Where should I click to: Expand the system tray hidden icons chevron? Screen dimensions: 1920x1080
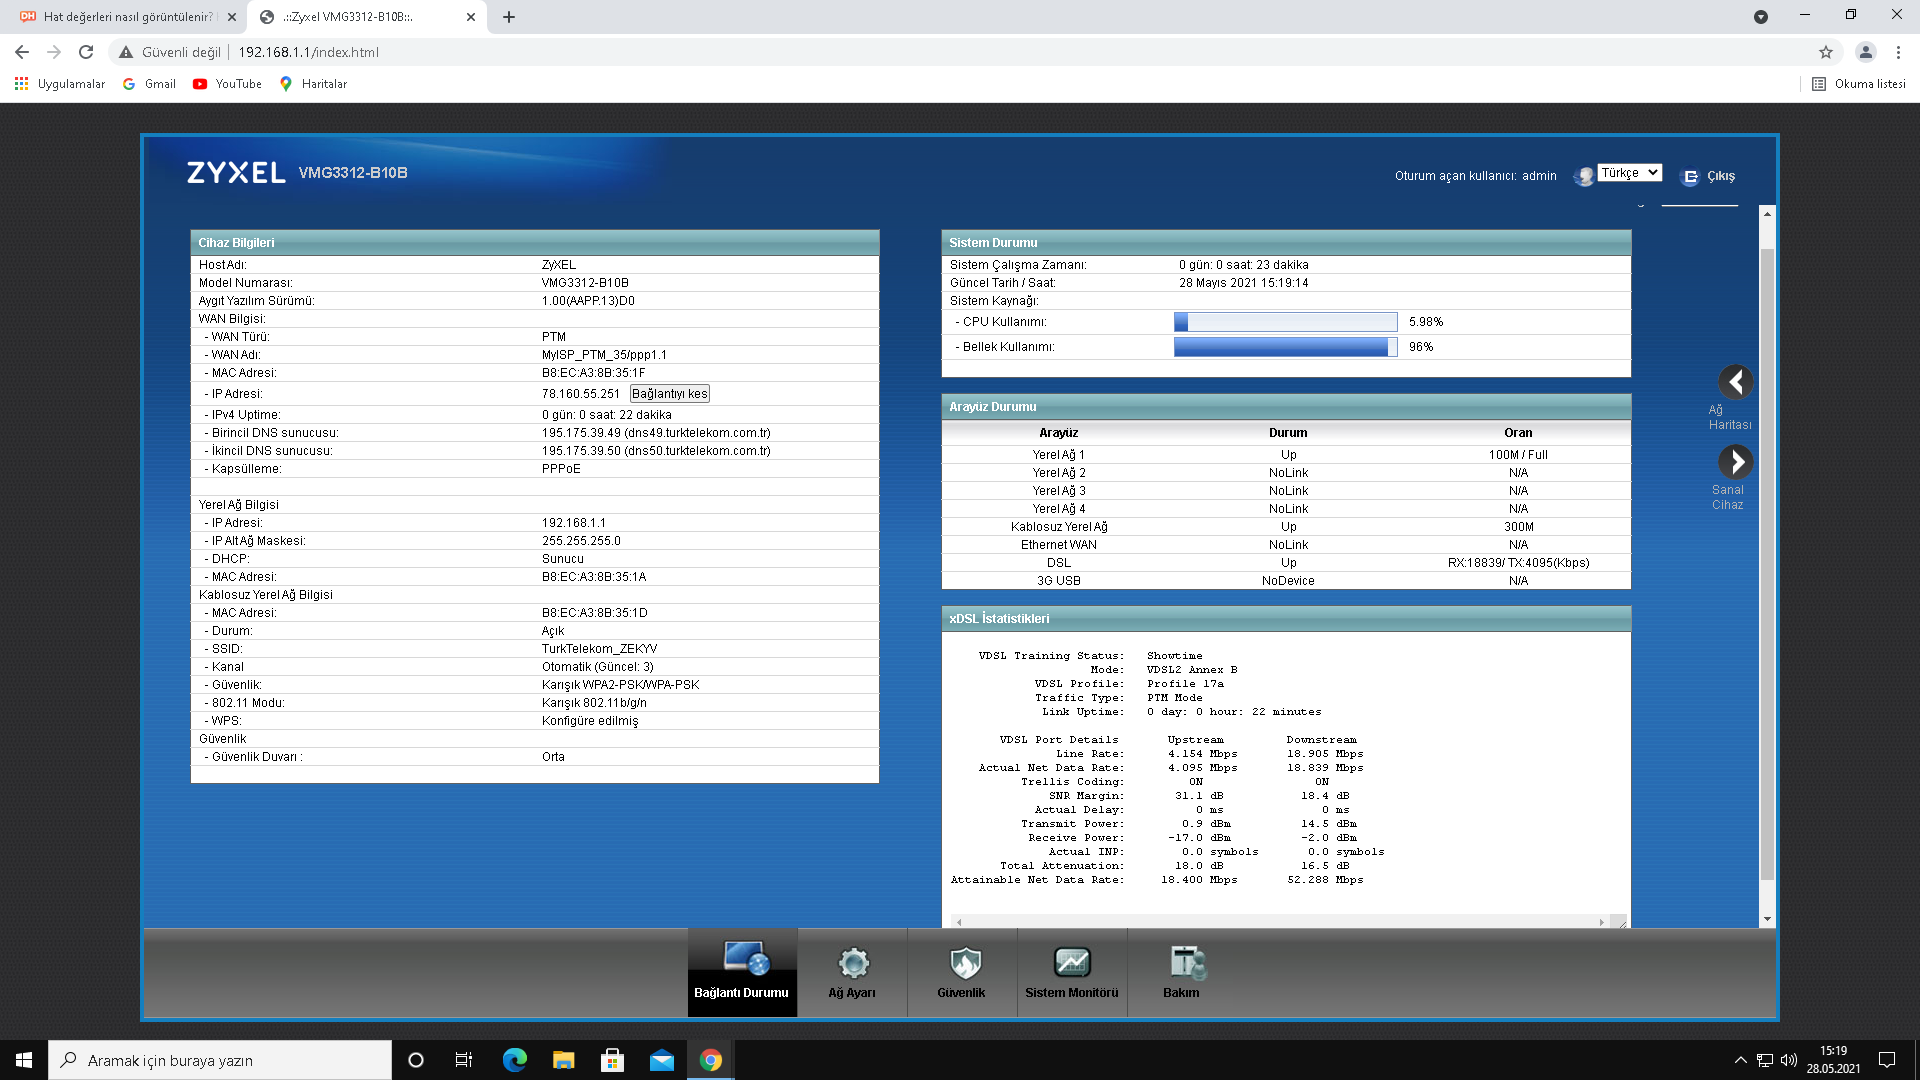point(1740,1060)
